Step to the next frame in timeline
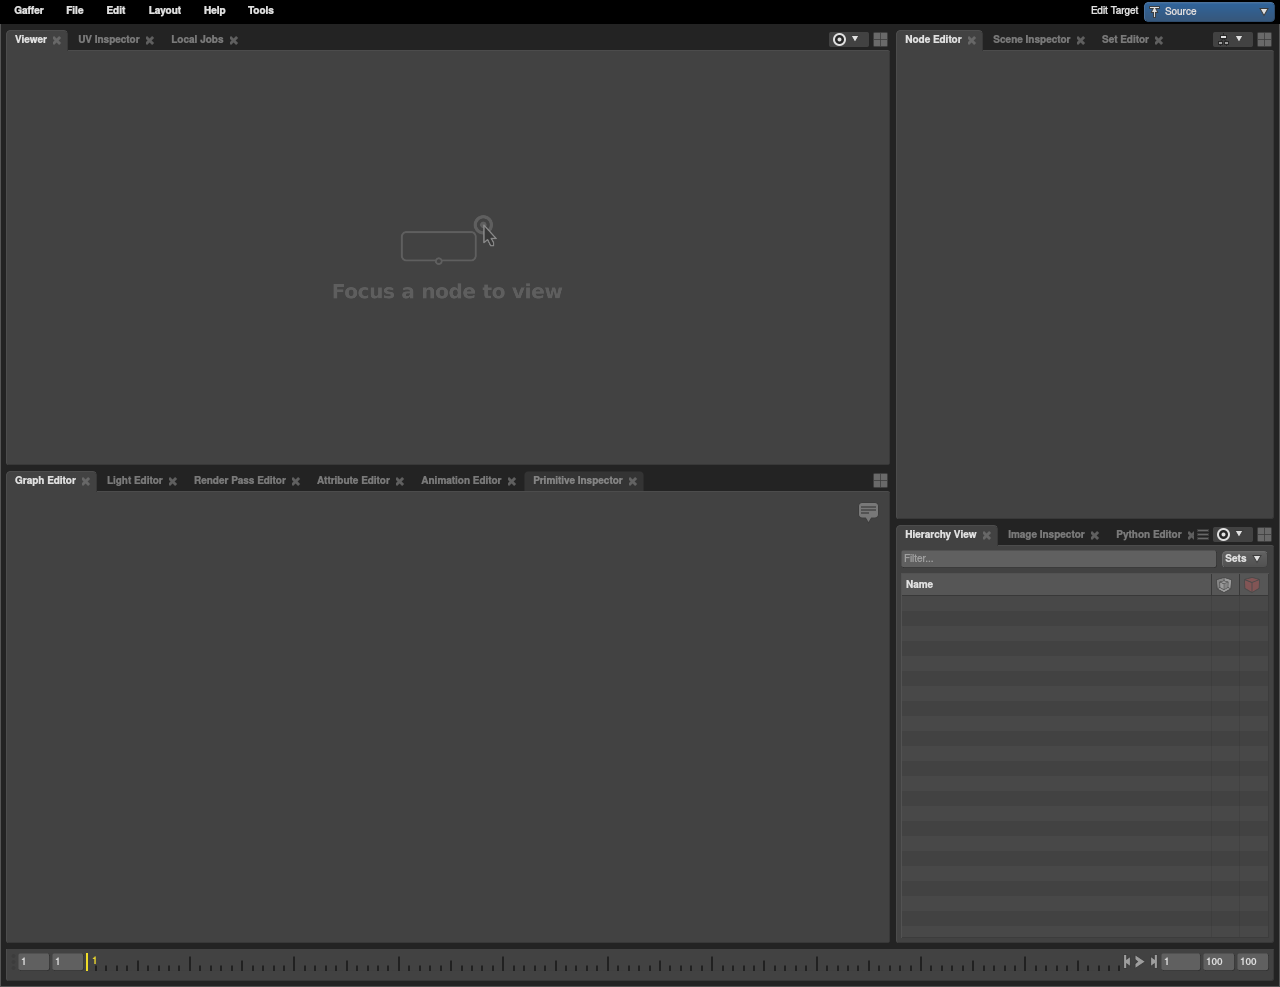Screen dimensions: 1280x987 [1154, 961]
